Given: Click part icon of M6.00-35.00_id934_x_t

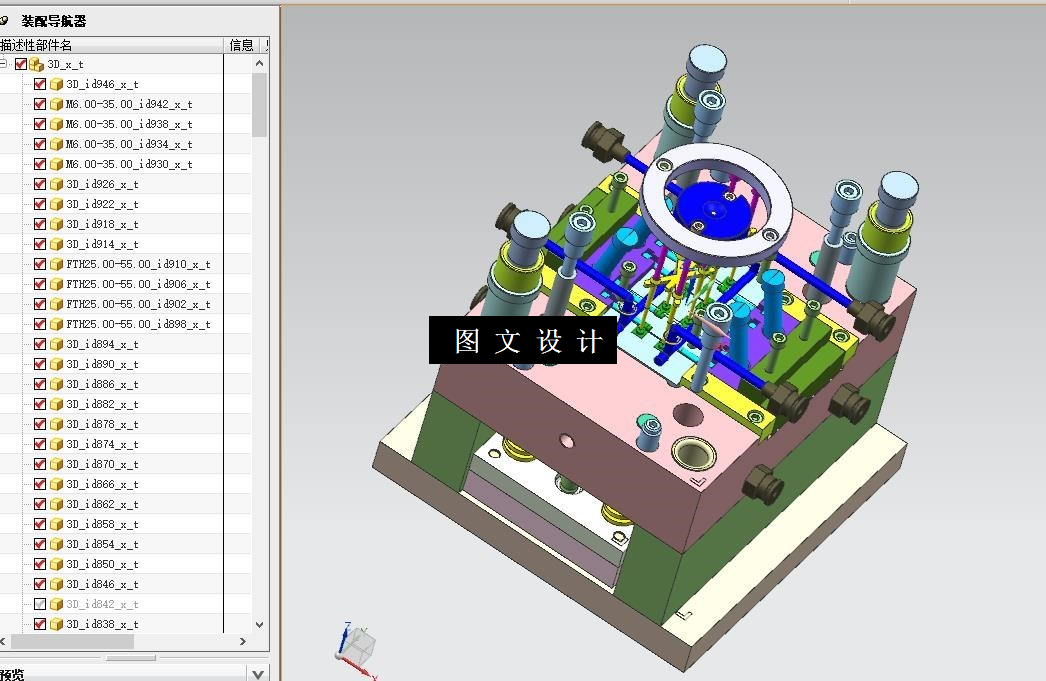Looking at the screenshot, I should 56,144.
